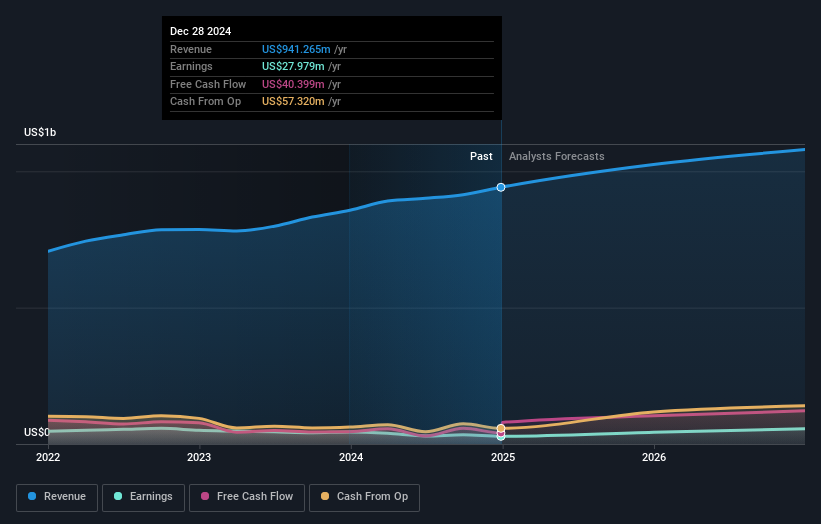
Task: Toggle the Earnings legend button
Action: point(143,497)
